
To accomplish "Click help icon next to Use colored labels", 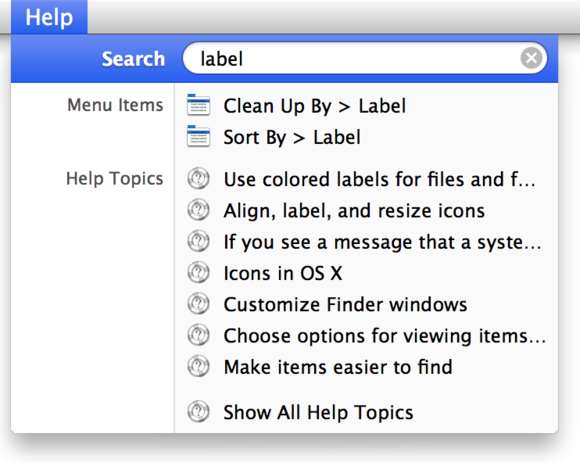I will point(199,179).
